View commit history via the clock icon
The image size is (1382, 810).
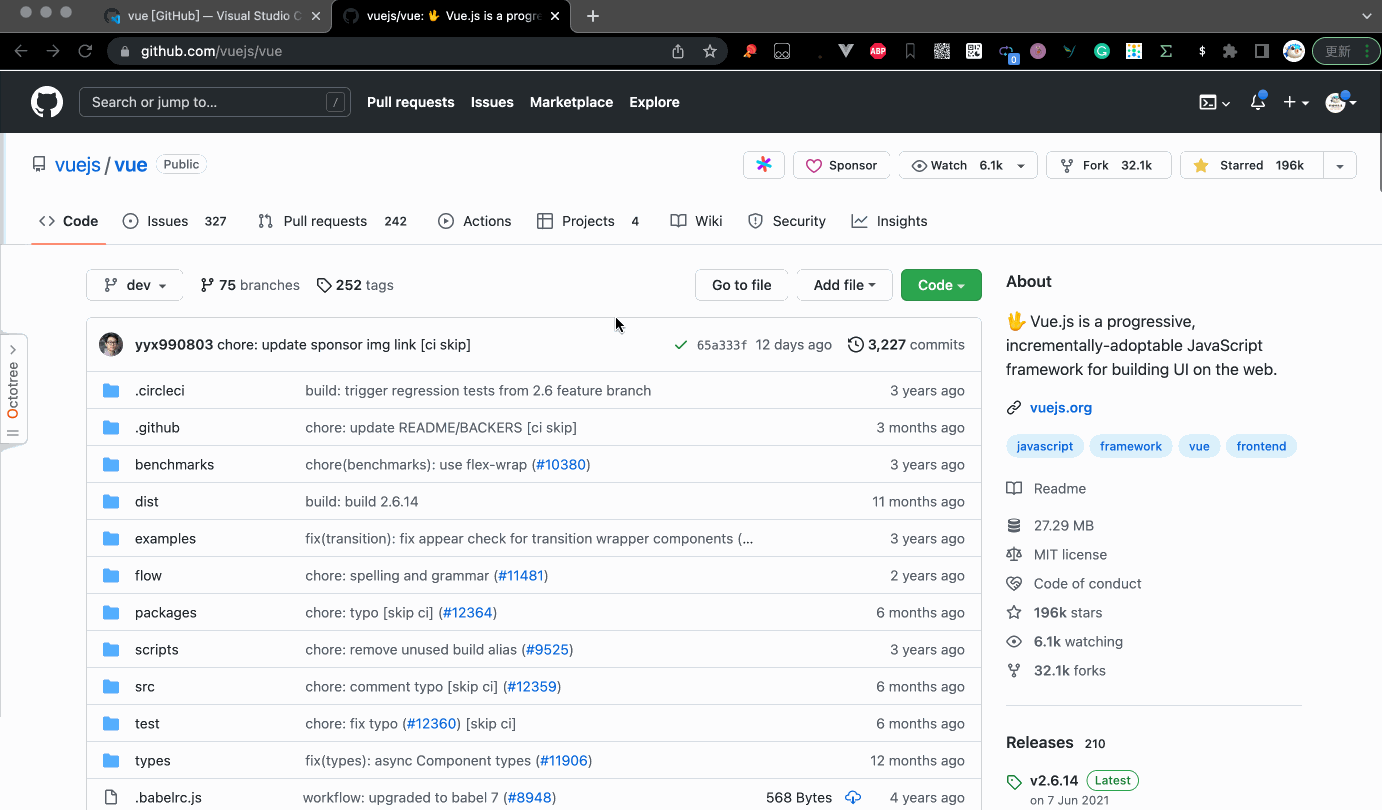coord(856,344)
